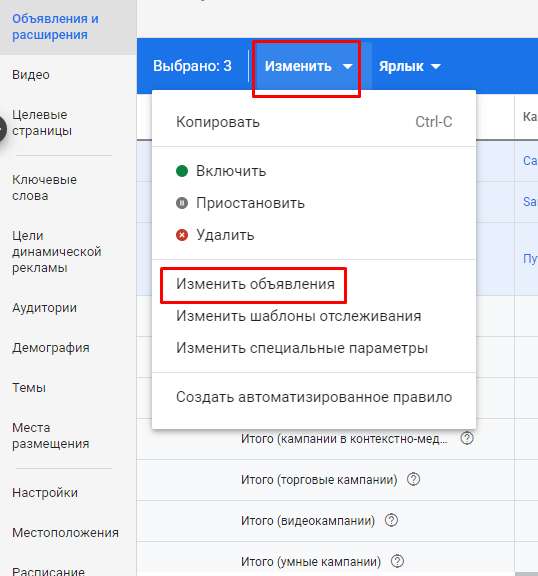
Task: Open Настройки in the sidebar
Action: 45,493
